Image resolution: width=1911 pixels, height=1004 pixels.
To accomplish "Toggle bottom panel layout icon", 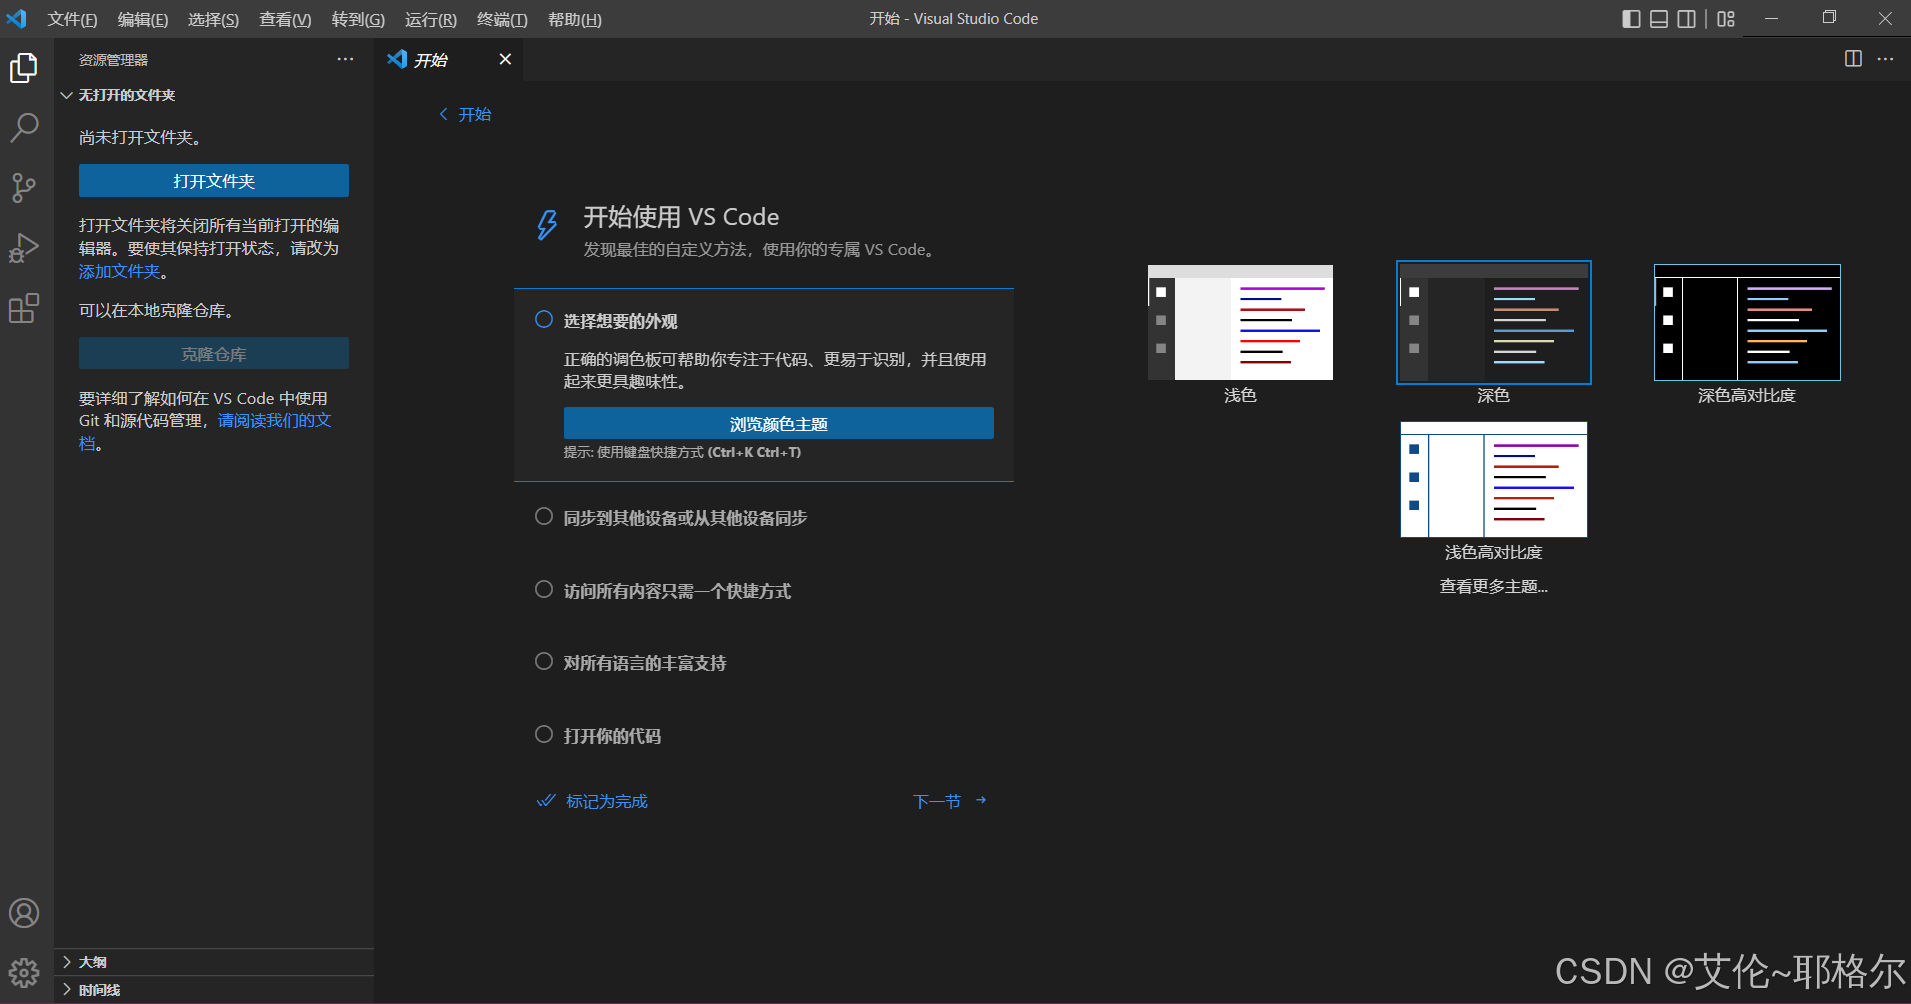I will [x=1659, y=19].
